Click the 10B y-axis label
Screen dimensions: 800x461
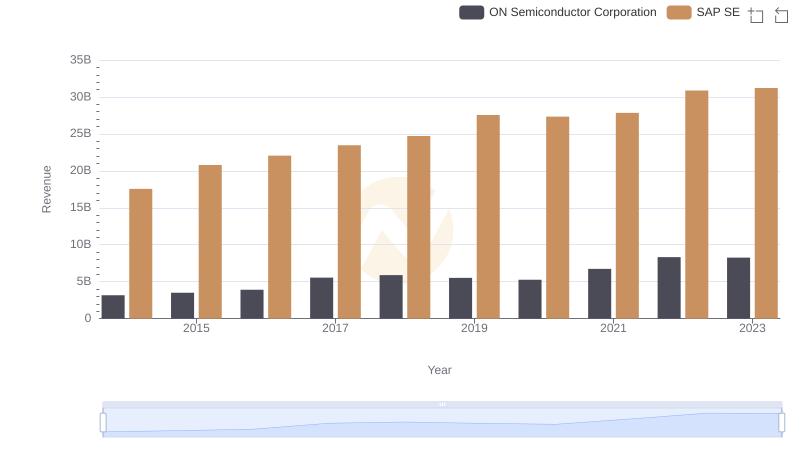[x=81, y=244]
